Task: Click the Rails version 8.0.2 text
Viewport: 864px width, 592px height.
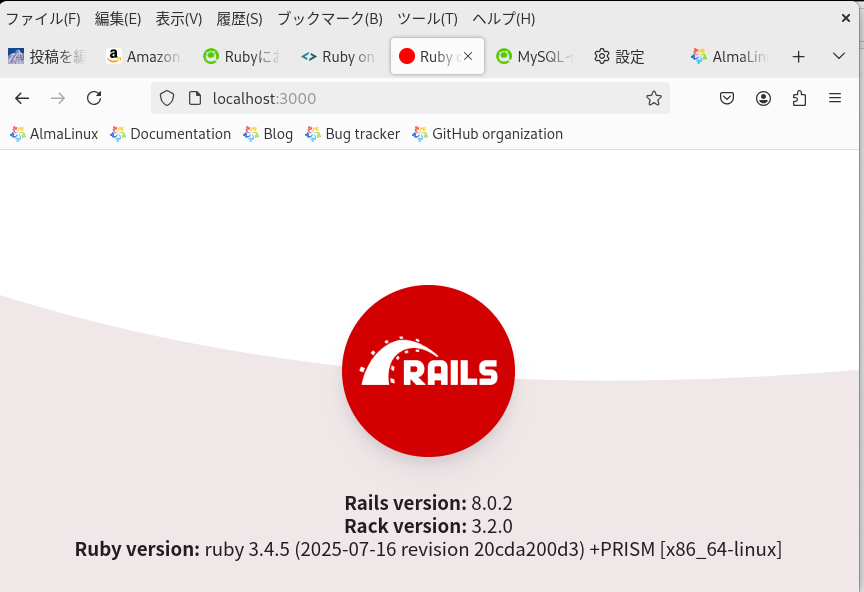Action: pyautogui.click(x=428, y=503)
